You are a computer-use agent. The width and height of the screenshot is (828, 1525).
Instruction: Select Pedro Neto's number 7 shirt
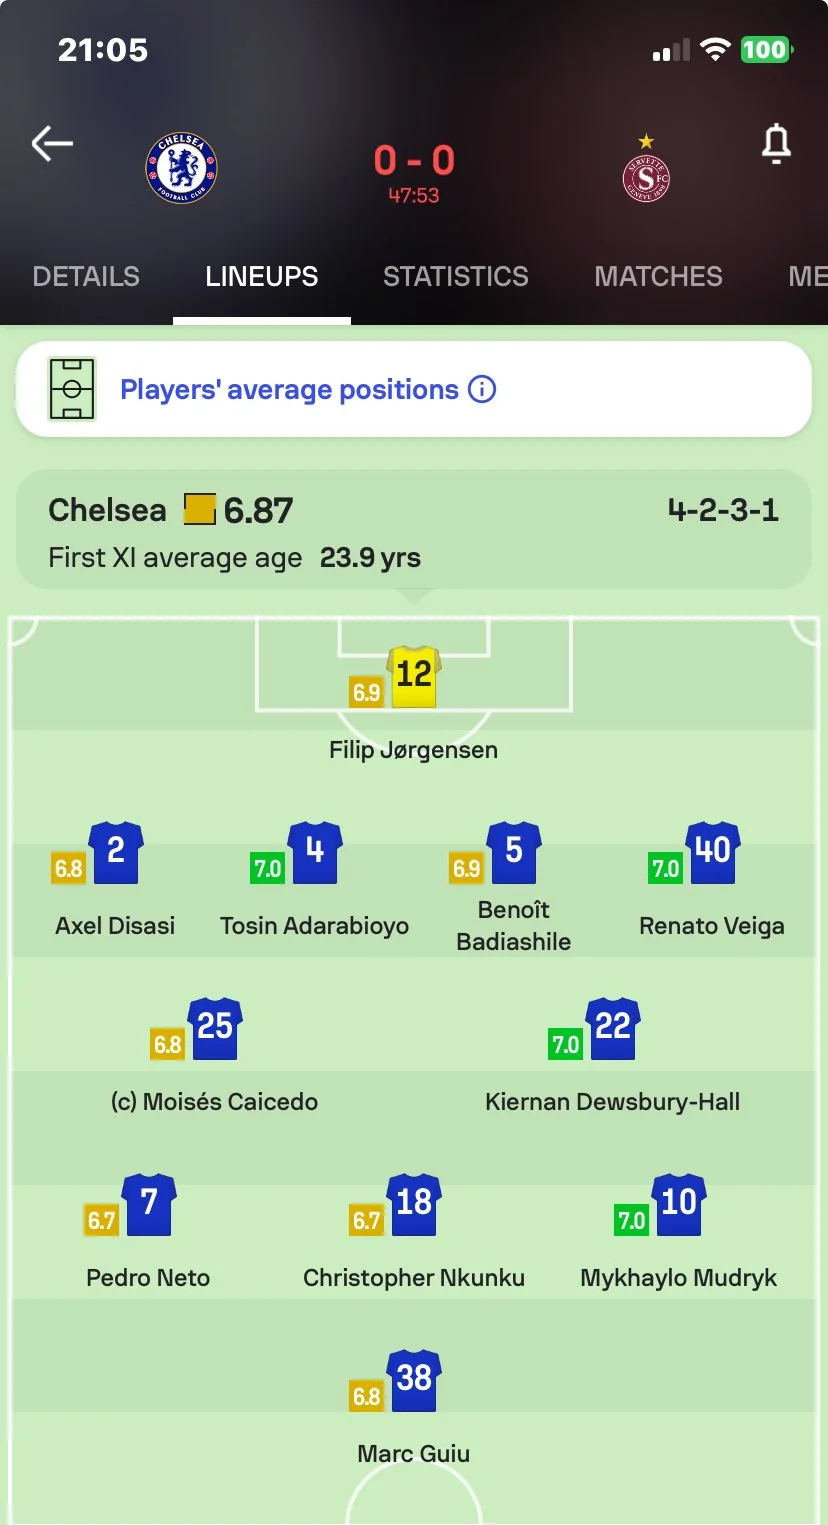149,1204
